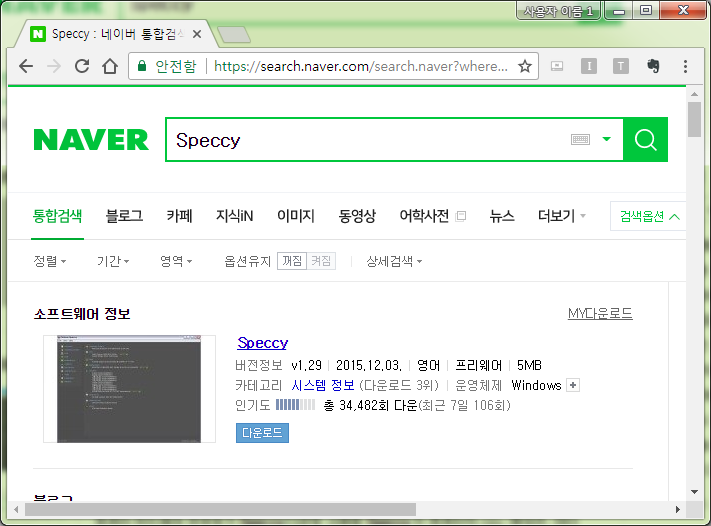The image size is (711, 526).
Task: Open the 영역 area dropdown
Action: [x=176, y=261]
